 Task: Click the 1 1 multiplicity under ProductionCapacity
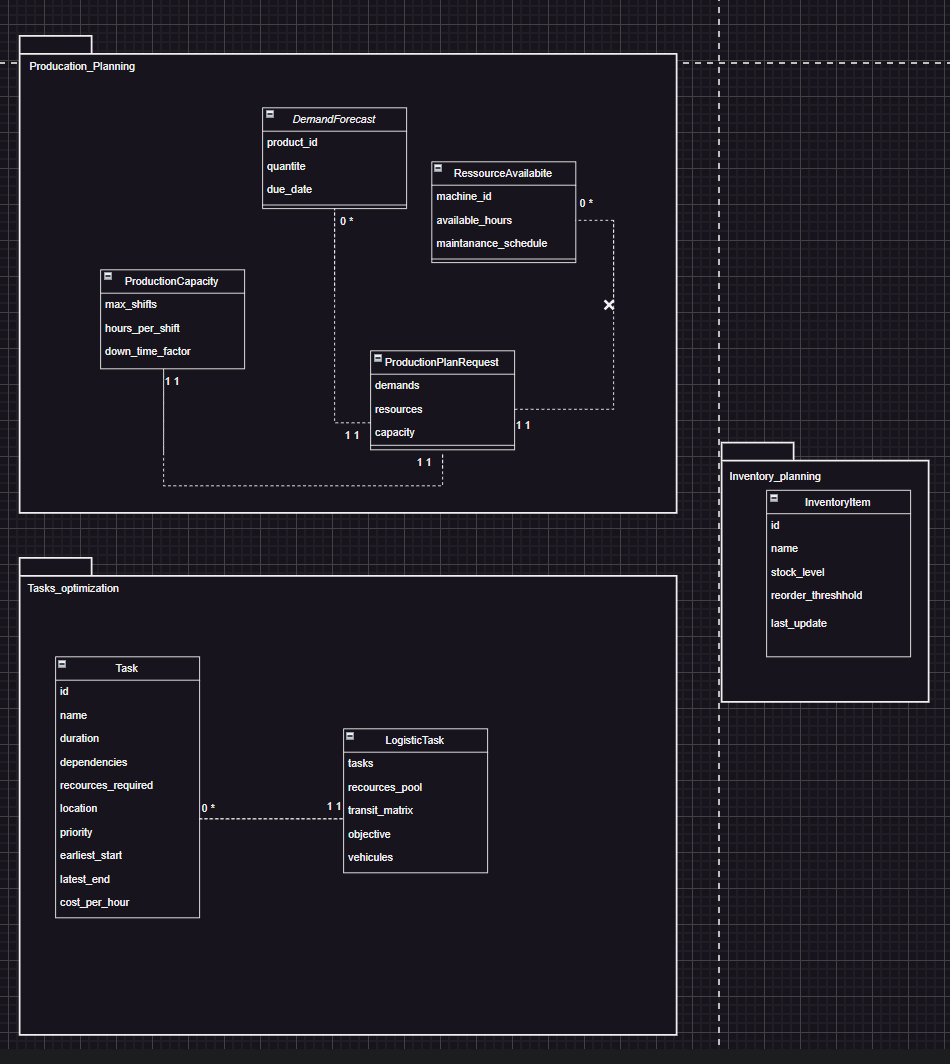coord(172,381)
